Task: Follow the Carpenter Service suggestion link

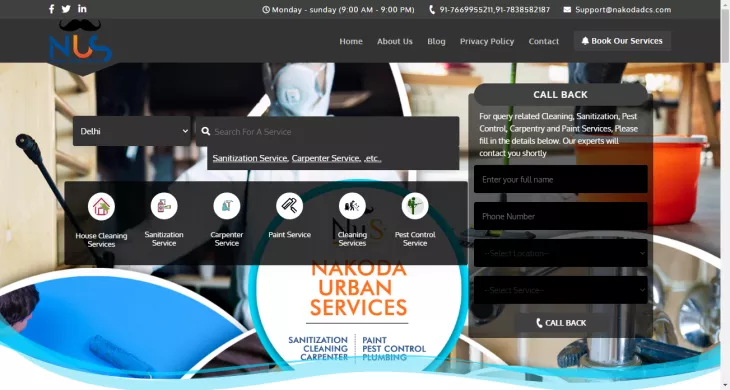Action: tap(326, 158)
